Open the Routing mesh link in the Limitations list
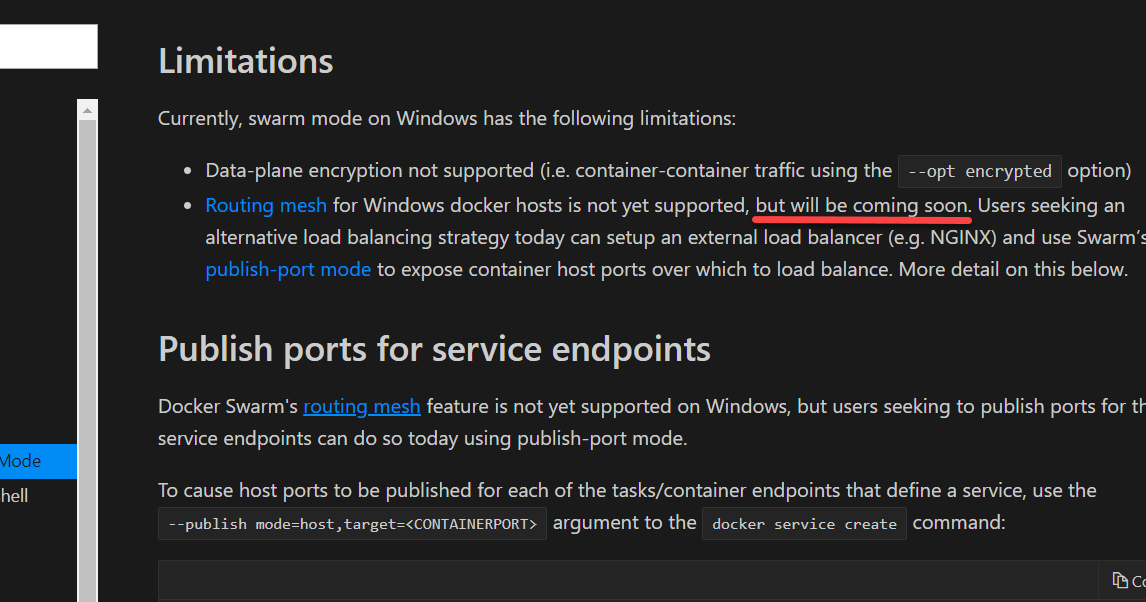 click(x=266, y=205)
